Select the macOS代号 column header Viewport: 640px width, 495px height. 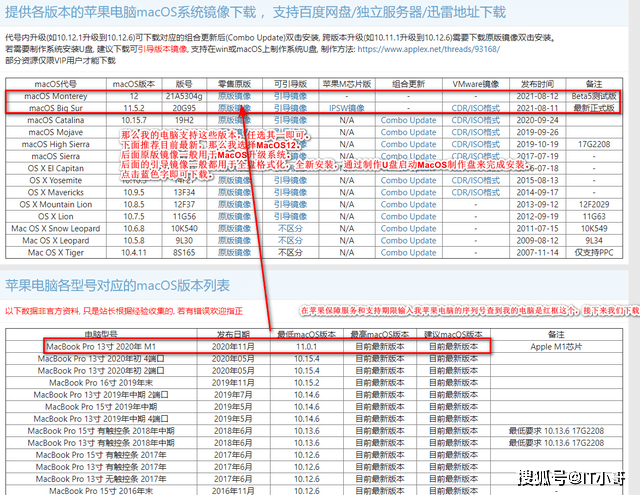point(56,84)
